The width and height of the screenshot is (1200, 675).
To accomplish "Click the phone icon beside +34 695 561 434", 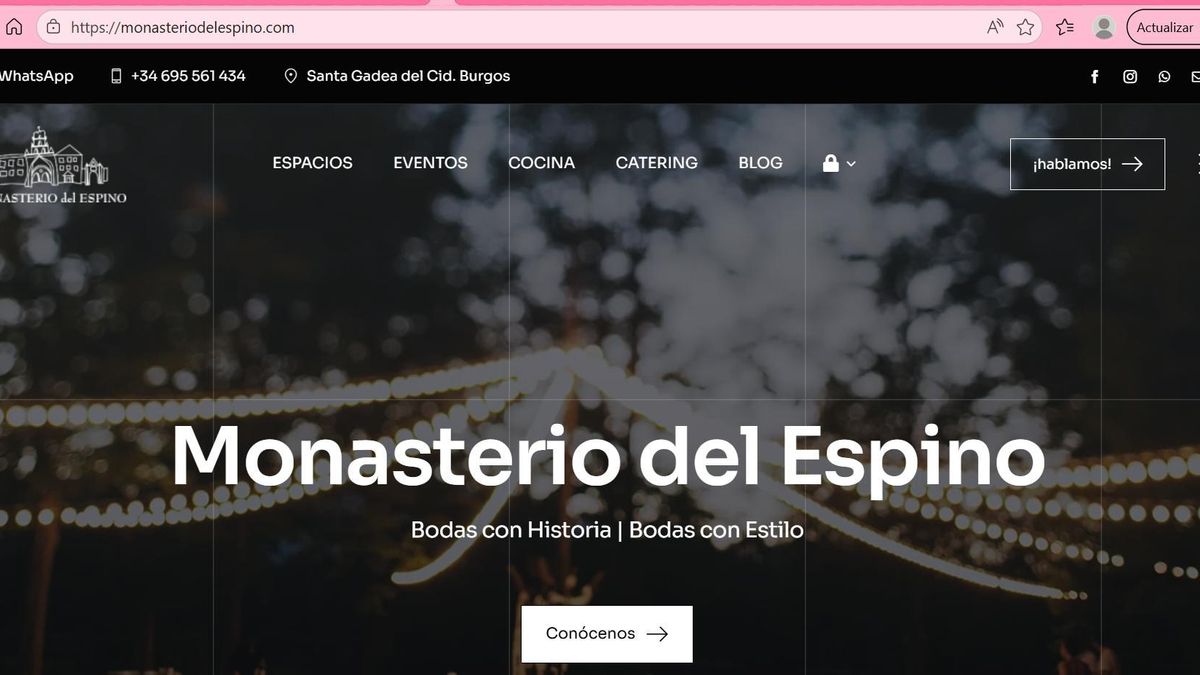I will 117,75.
